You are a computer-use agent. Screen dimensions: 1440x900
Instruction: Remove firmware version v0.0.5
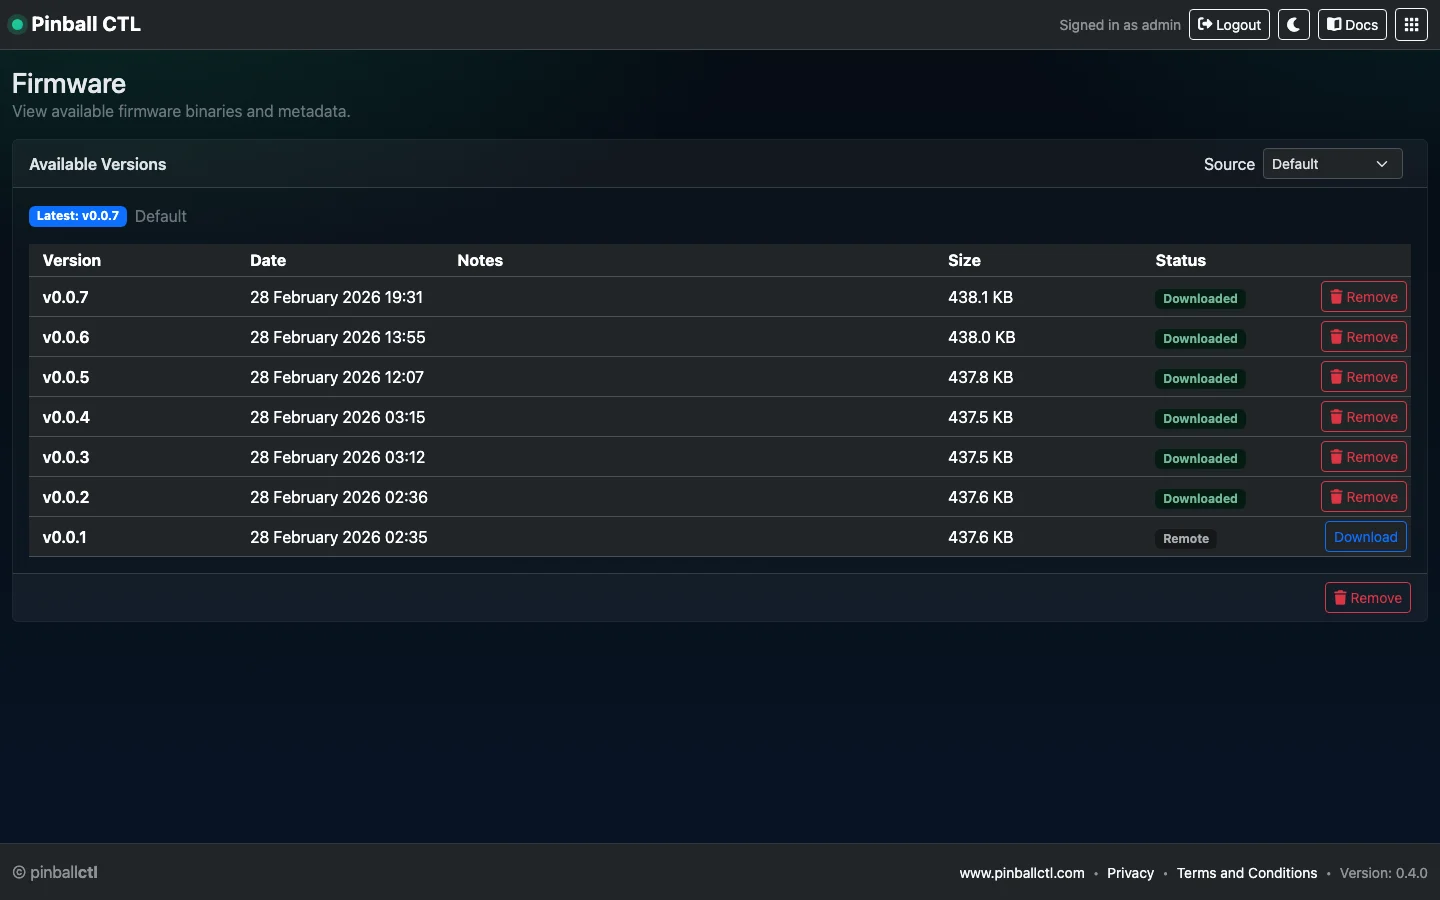point(1363,377)
